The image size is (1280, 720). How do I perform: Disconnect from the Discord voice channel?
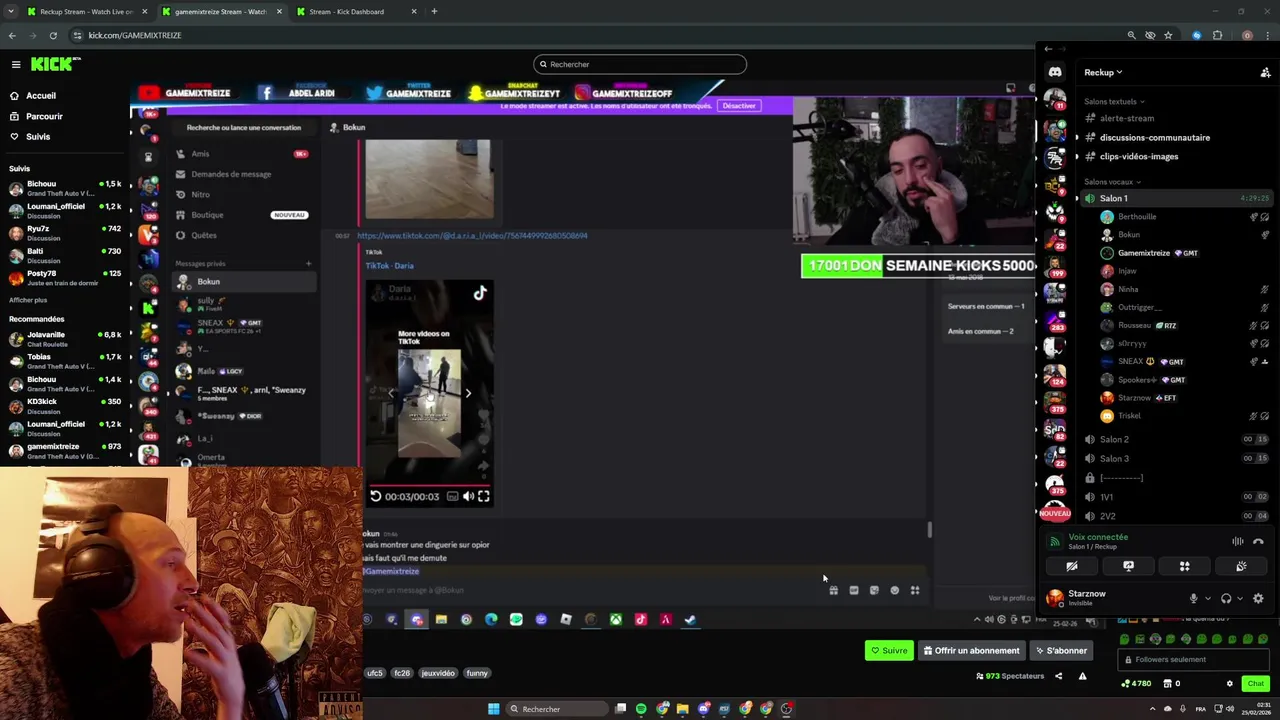(x=1258, y=541)
